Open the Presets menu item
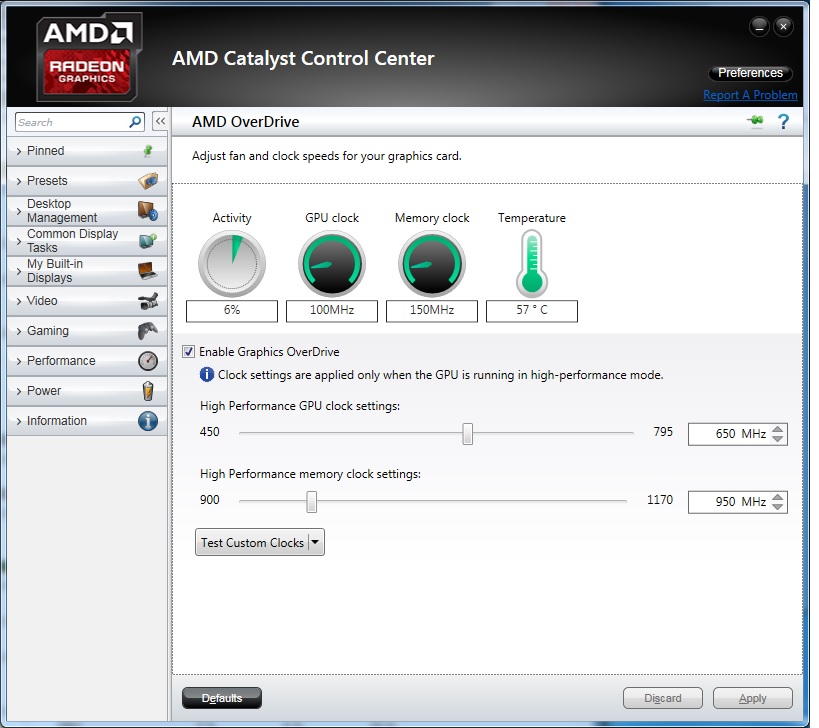This screenshot has height=728, width=819. 87,181
